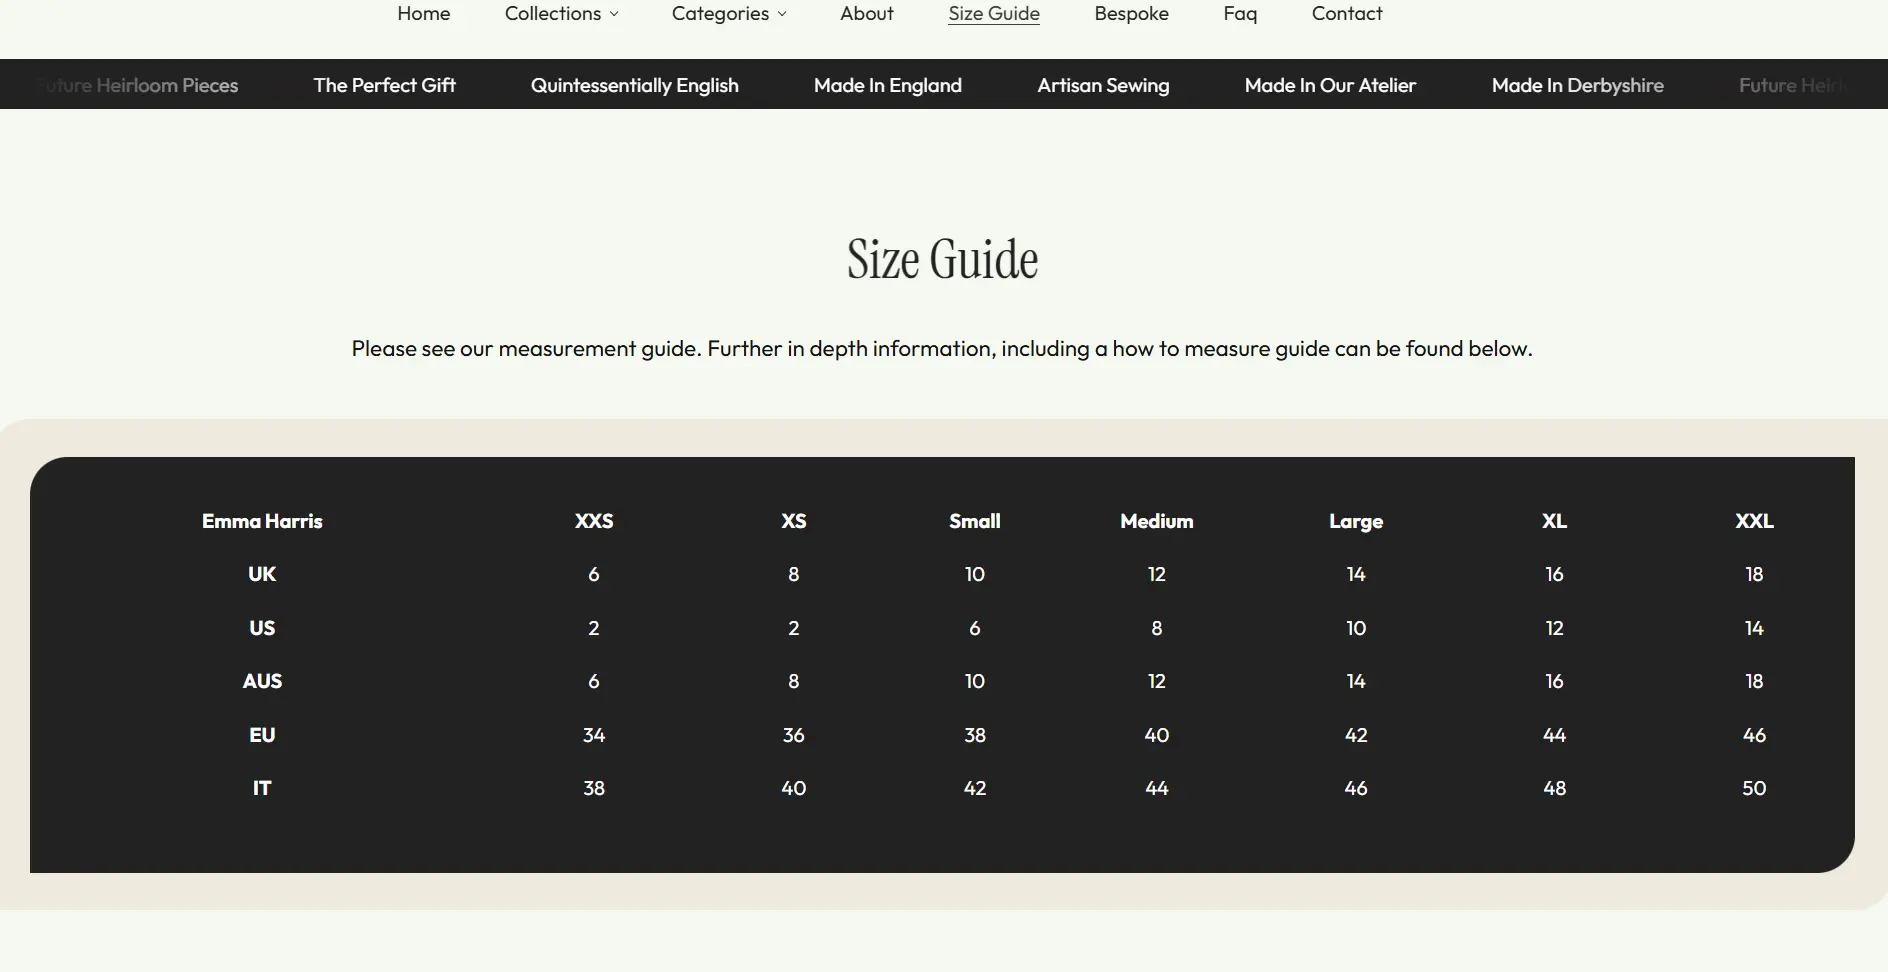Click the US Large value 10
Viewport: 1888px width, 972px height.
click(1356, 628)
